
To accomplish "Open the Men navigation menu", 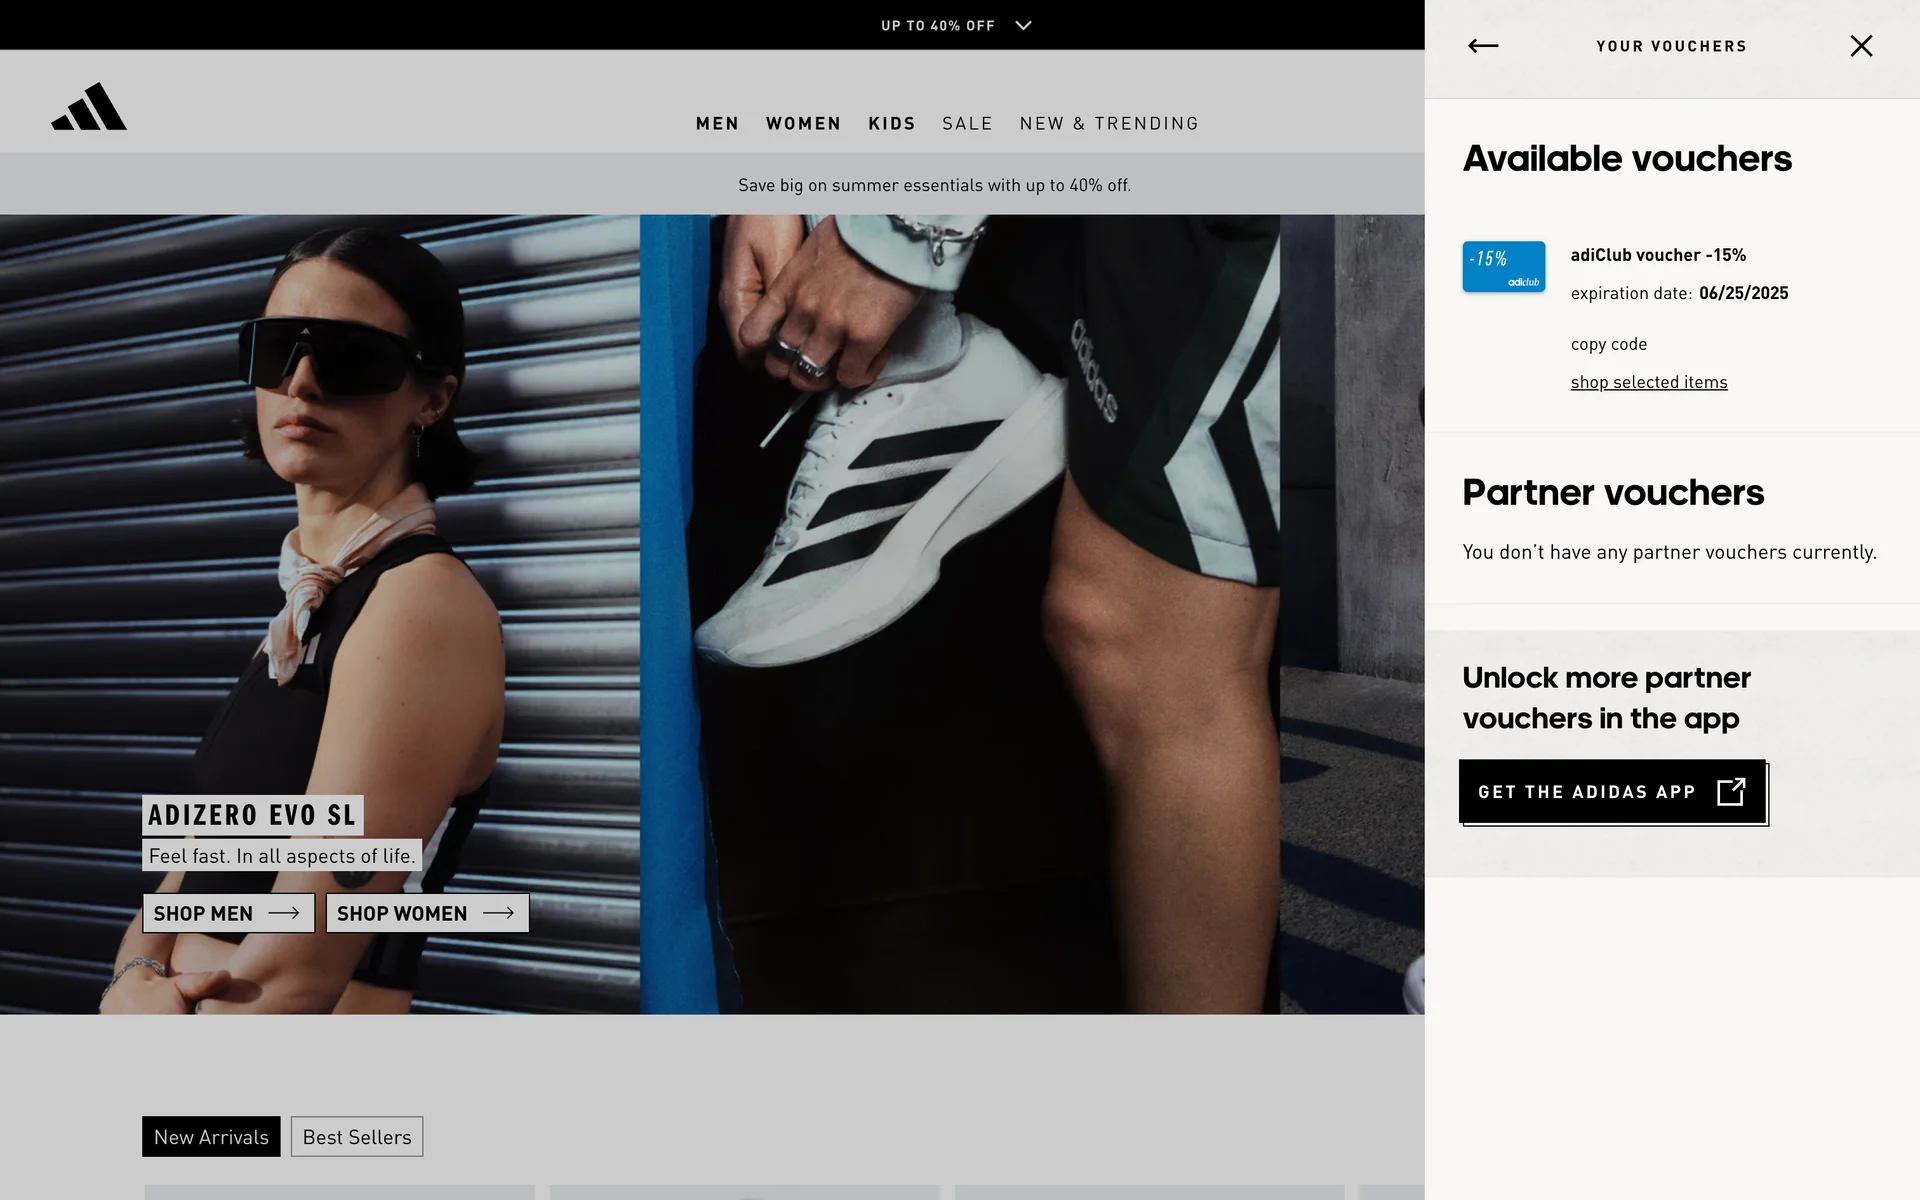I will pyautogui.click(x=717, y=123).
